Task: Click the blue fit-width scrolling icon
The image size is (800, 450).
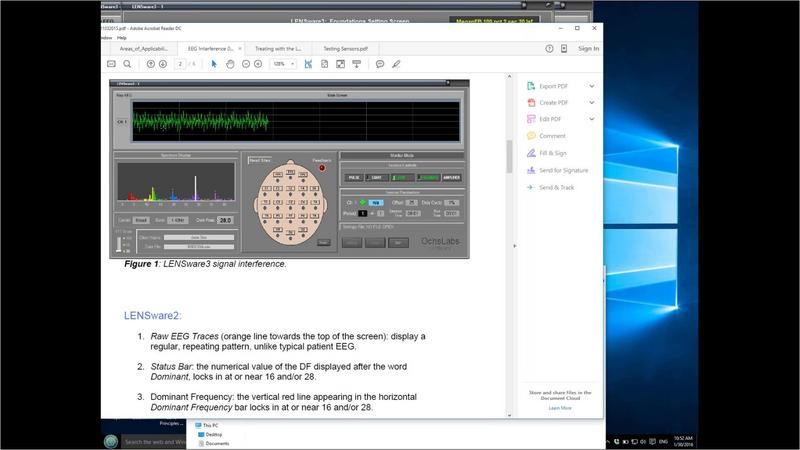Action: (x=308, y=64)
